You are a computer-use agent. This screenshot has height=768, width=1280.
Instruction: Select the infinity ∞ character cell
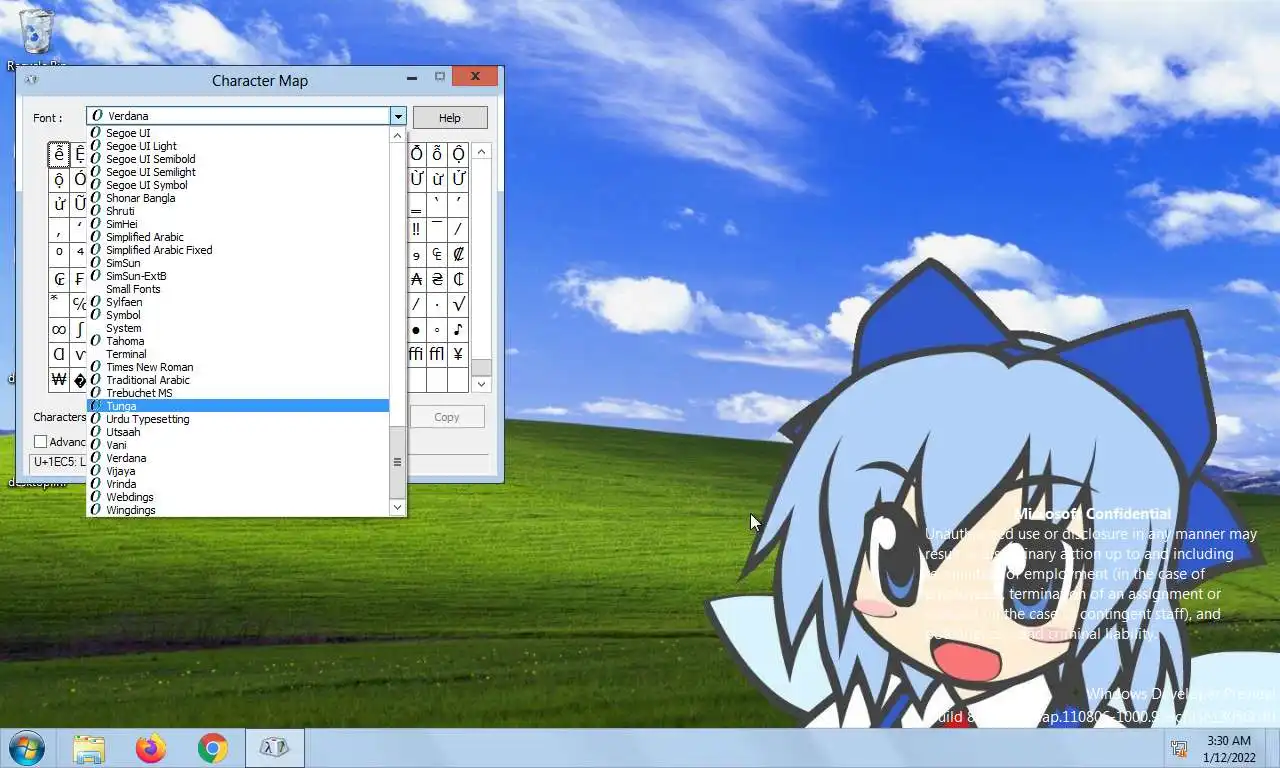[x=59, y=329]
